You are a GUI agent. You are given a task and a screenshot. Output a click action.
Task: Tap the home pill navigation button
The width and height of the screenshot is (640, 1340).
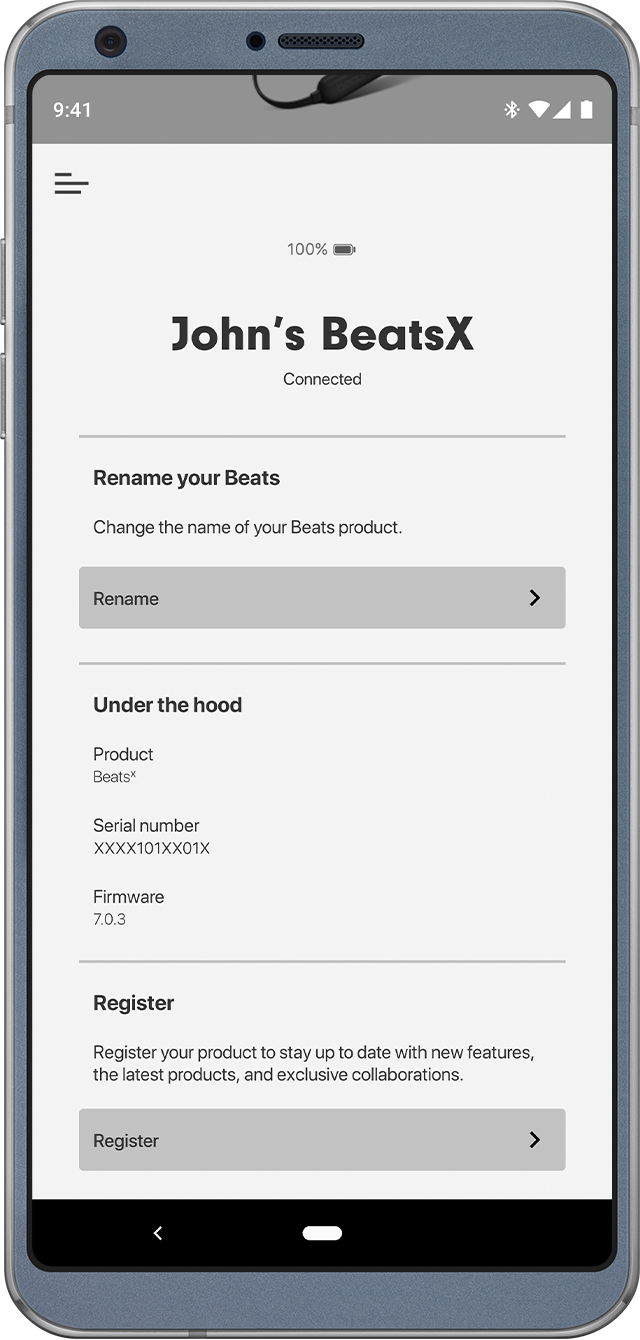pos(322,1233)
